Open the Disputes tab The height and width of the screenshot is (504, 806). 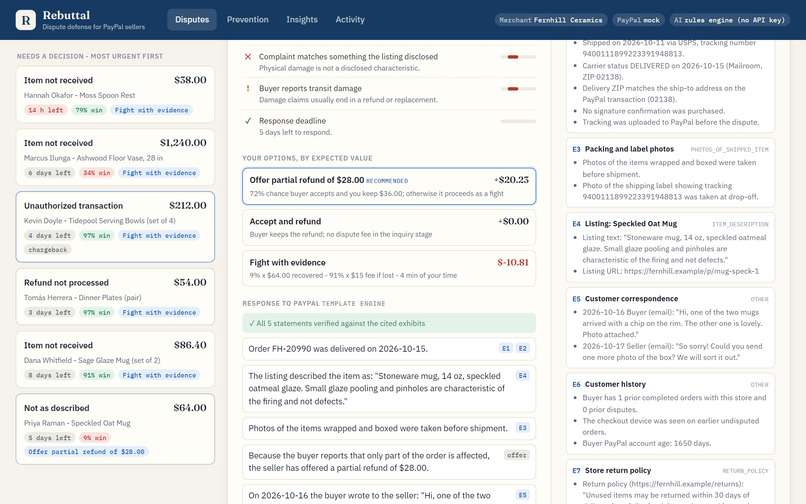point(192,20)
